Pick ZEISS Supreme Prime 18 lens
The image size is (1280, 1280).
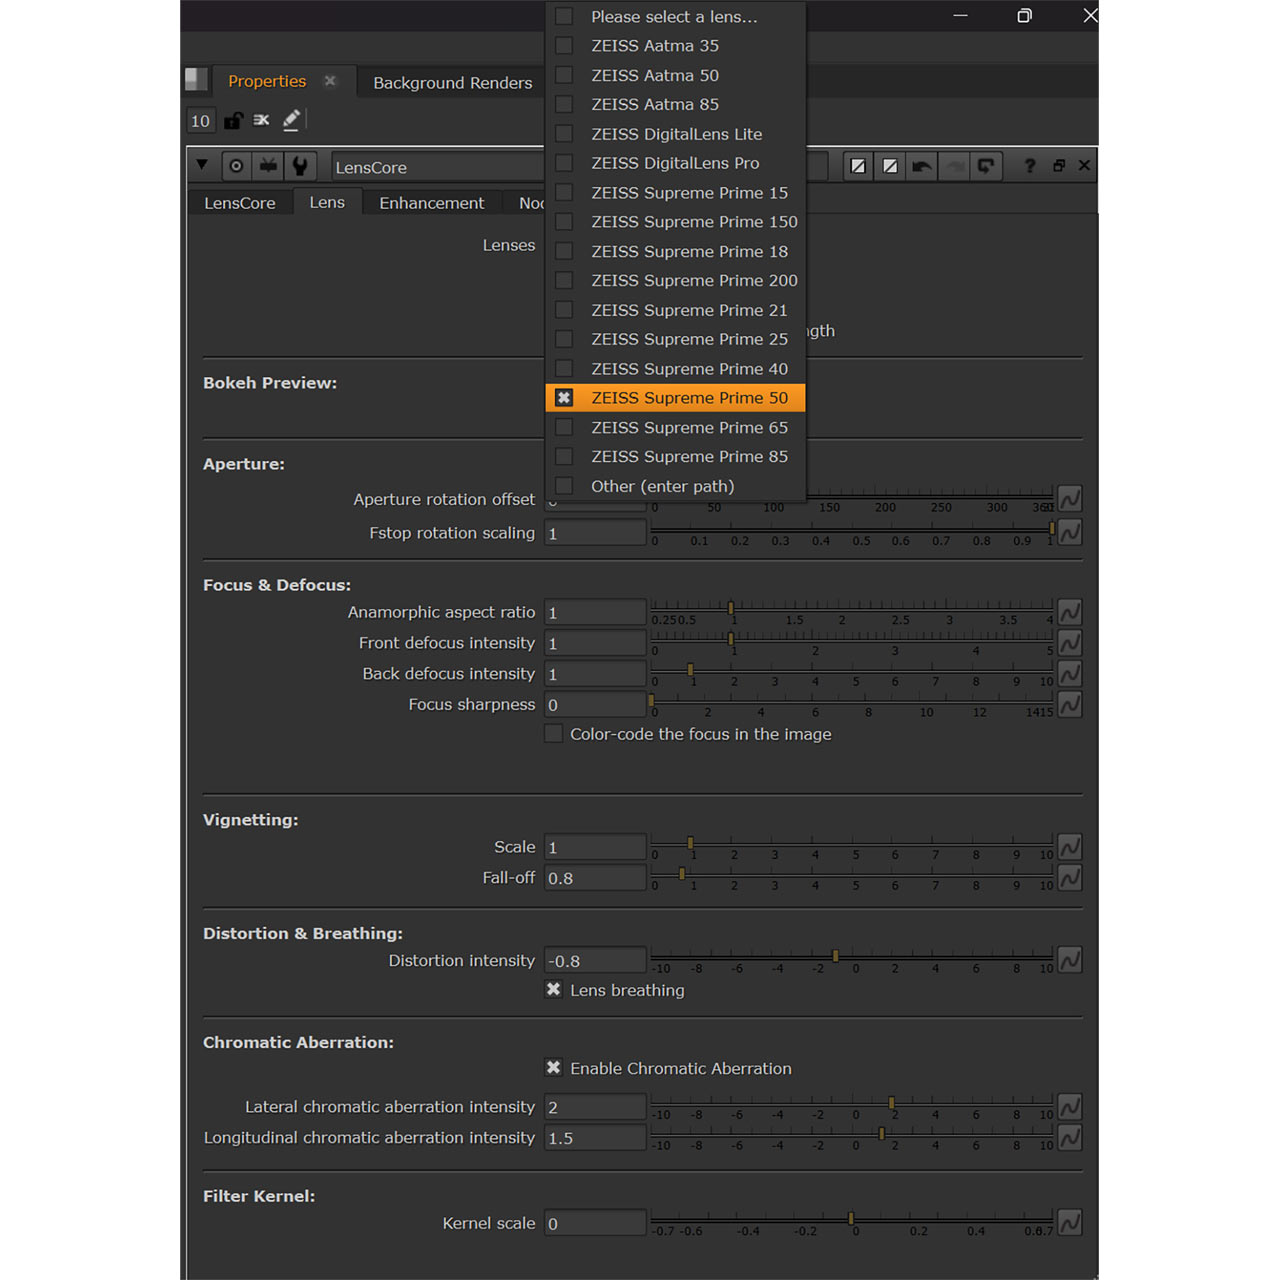tap(675, 251)
